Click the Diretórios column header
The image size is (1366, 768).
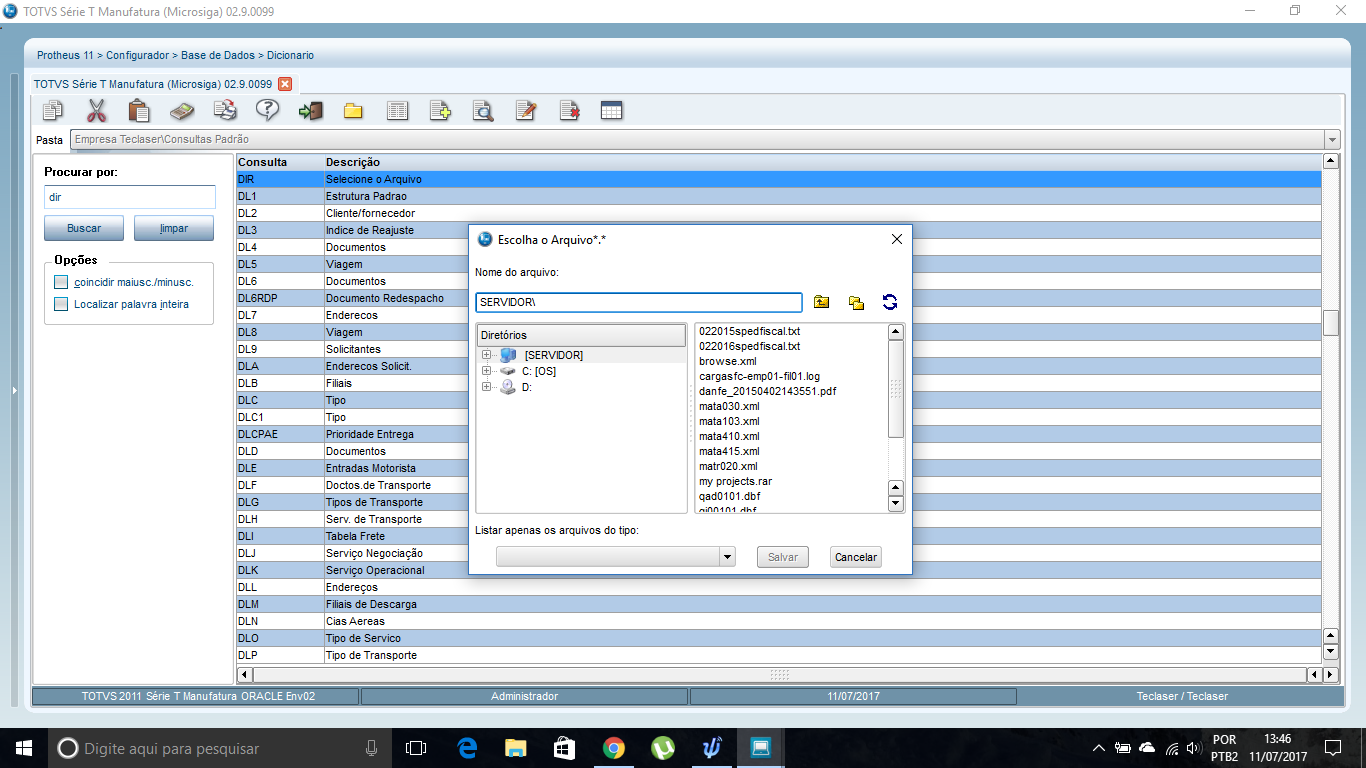pos(581,335)
